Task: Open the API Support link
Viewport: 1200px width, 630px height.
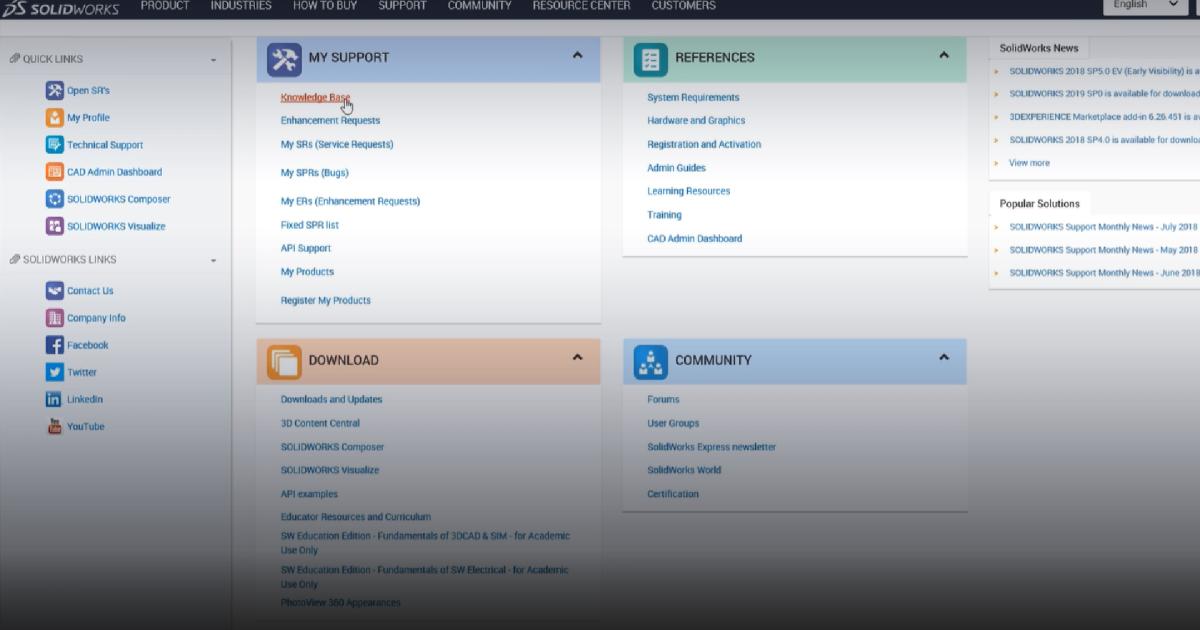Action: click(305, 248)
